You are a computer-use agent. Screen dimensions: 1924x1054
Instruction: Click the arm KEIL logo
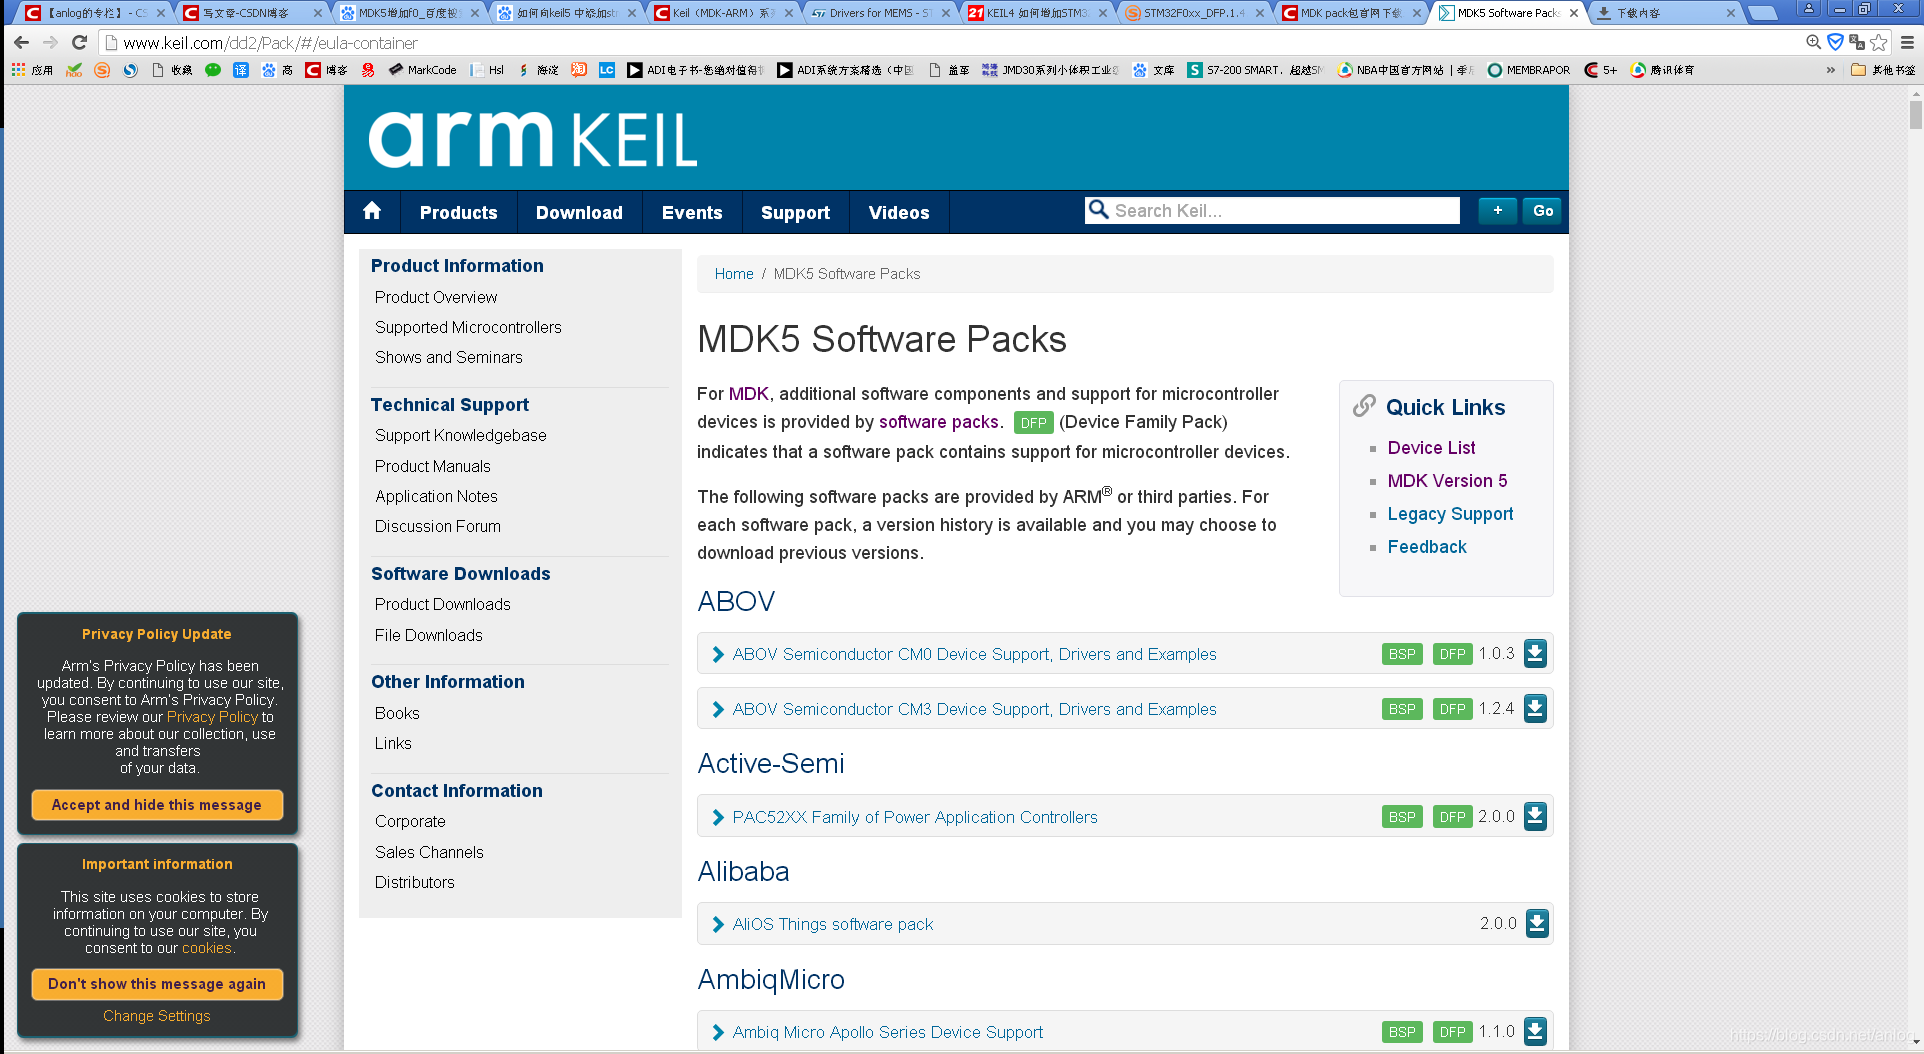pos(533,139)
